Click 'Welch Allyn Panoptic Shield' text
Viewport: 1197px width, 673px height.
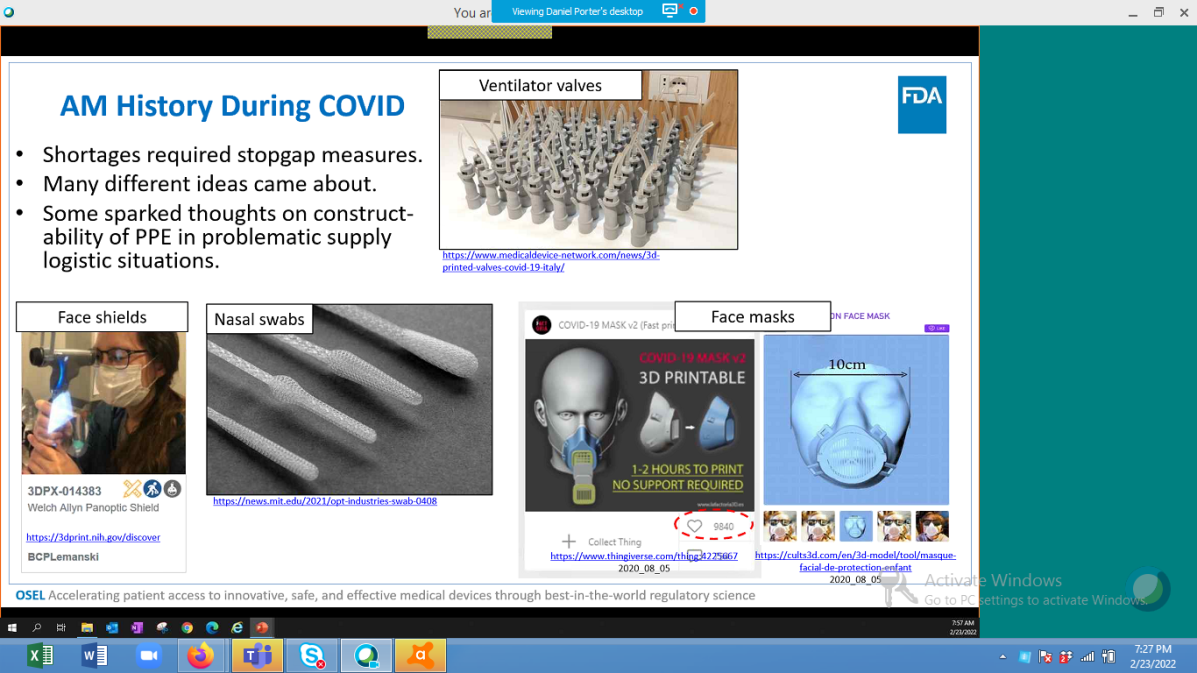93,507
